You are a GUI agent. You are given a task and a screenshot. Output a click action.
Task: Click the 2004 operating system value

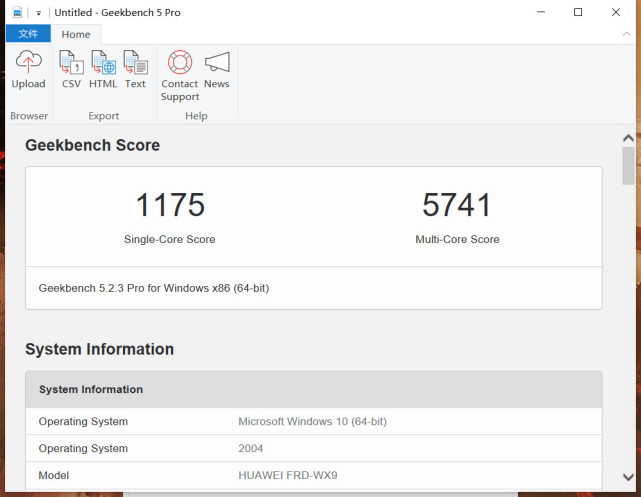pyautogui.click(x=251, y=448)
